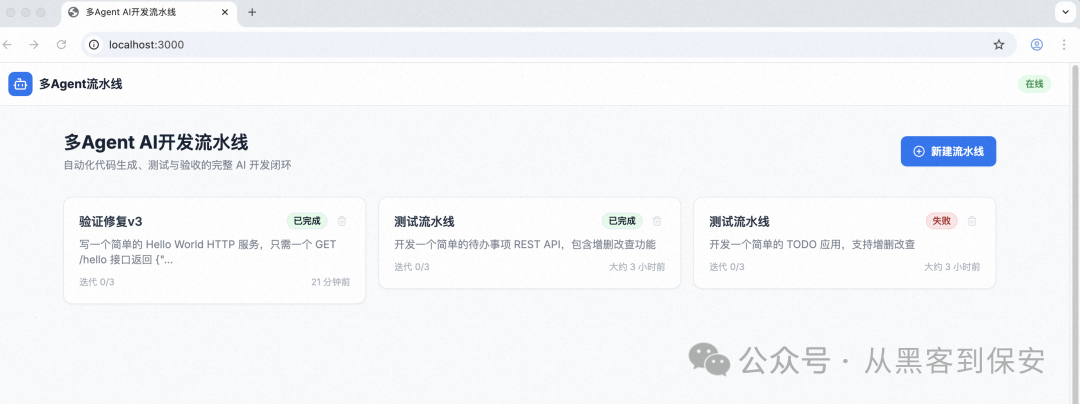This screenshot has height=404, width=1080.
Task: Click 迭代 0/3 on 验证修复v3 card
Action: pyautogui.click(x=97, y=281)
